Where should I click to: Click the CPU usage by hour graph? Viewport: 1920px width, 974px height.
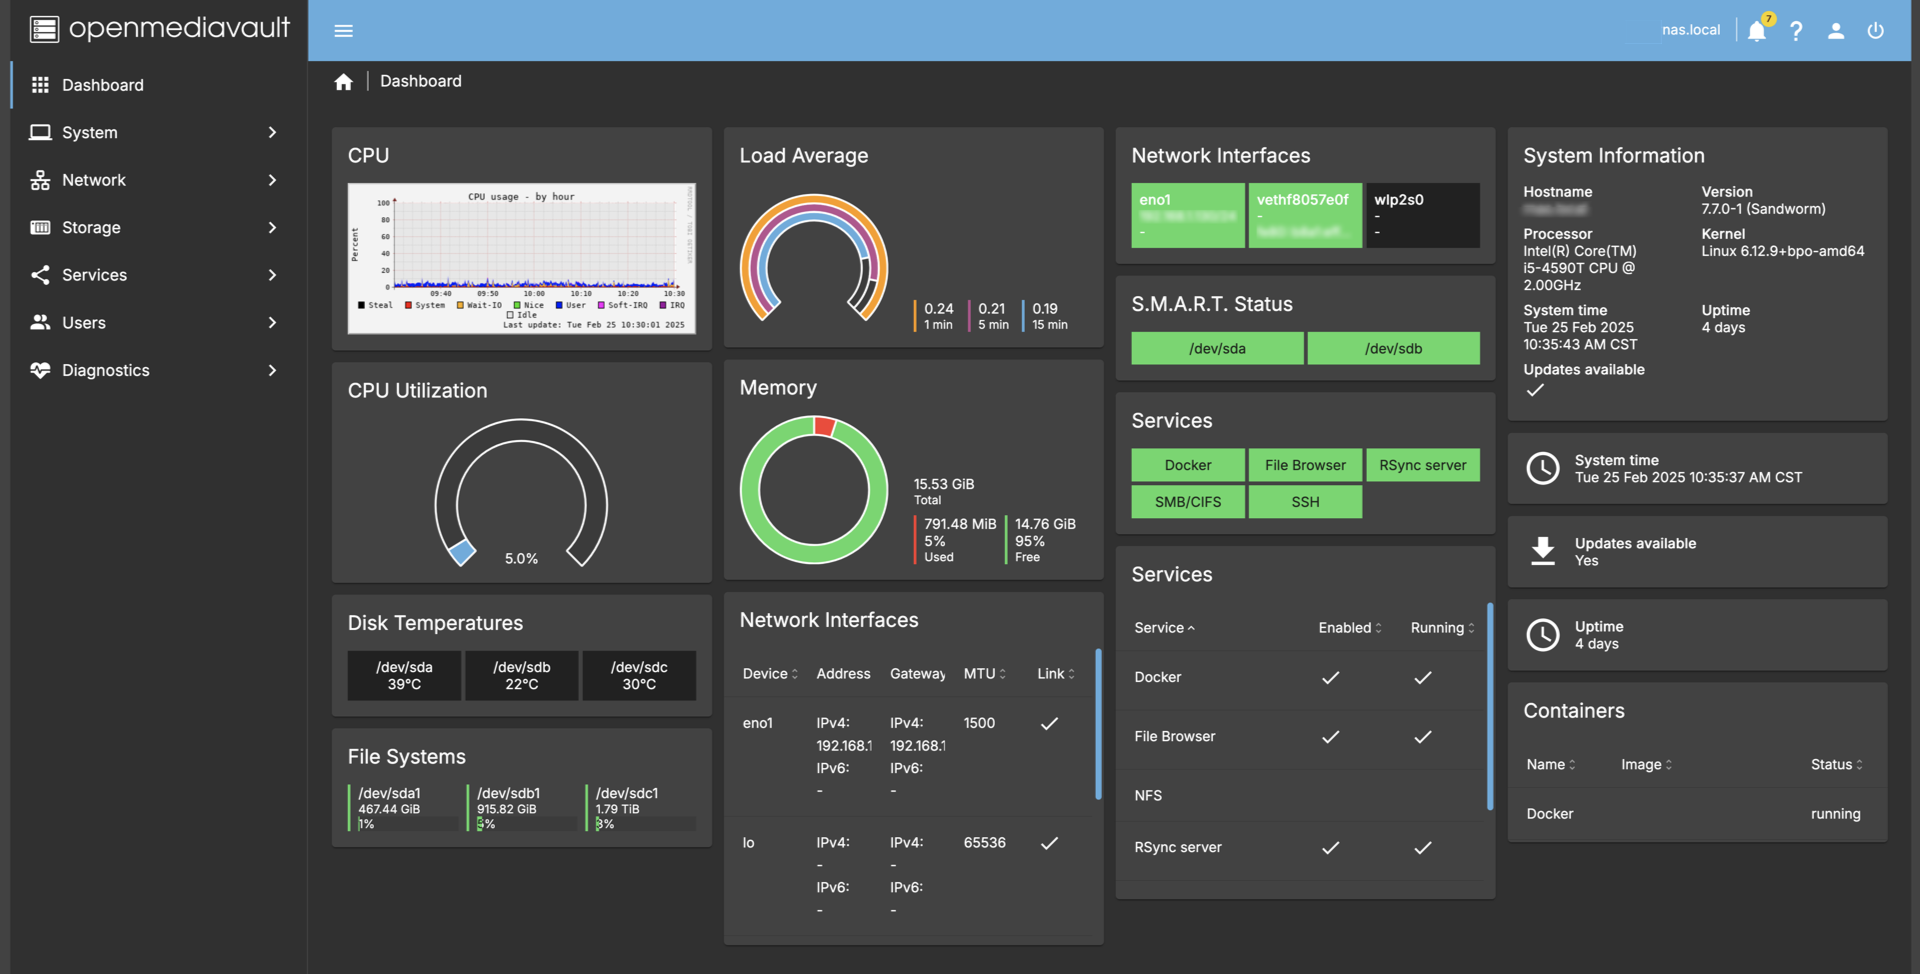pos(521,258)
